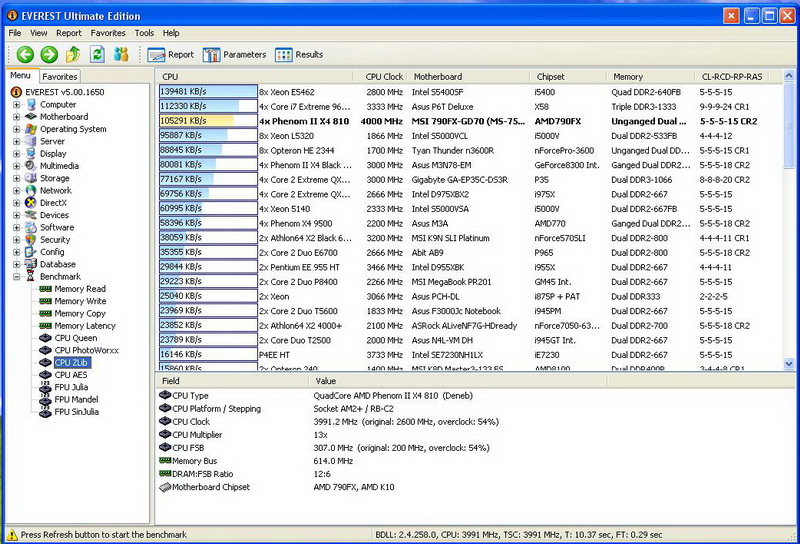This screenshot has height=544, width=800.
Task: Select the 2x Core 2 Duo E6700 row
Action: (469, 253)
